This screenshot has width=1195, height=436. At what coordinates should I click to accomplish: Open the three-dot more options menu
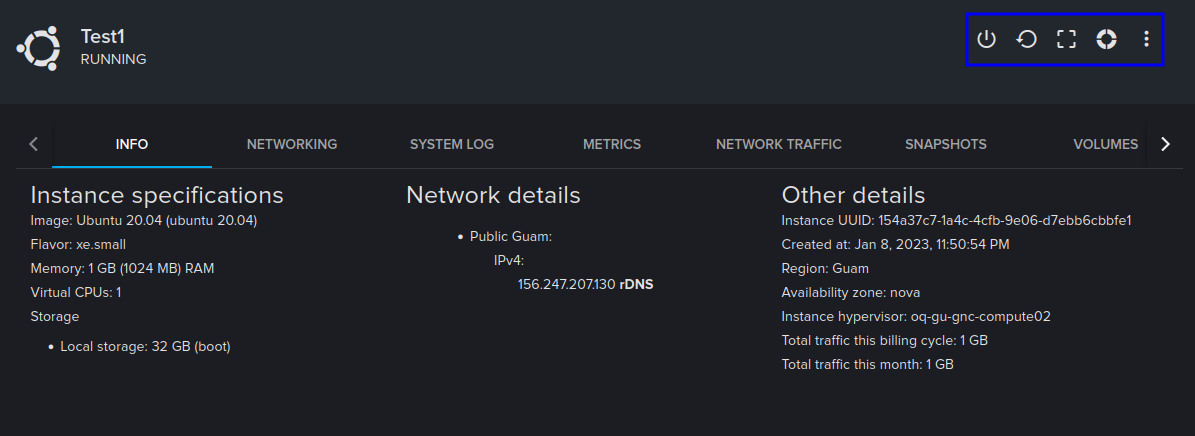1146,40
